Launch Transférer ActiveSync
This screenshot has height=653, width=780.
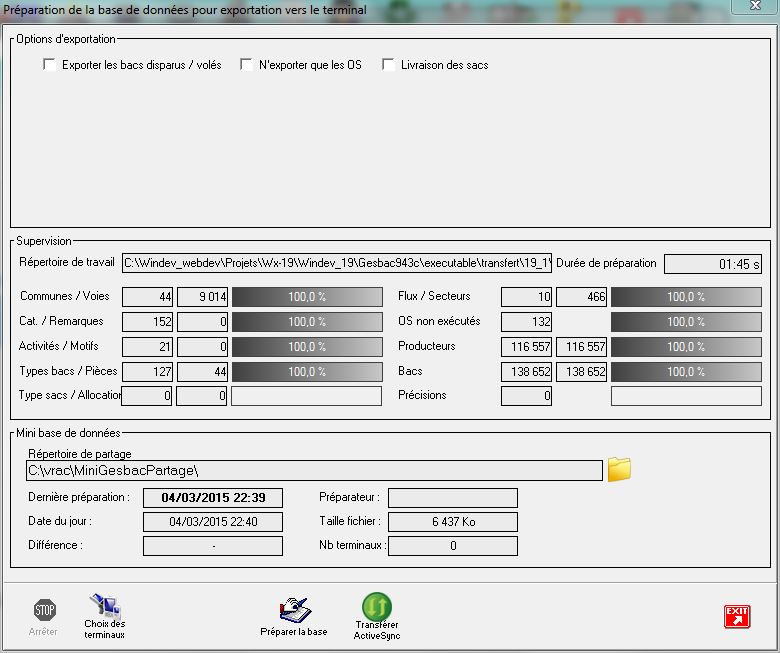[x=377, y=606]
